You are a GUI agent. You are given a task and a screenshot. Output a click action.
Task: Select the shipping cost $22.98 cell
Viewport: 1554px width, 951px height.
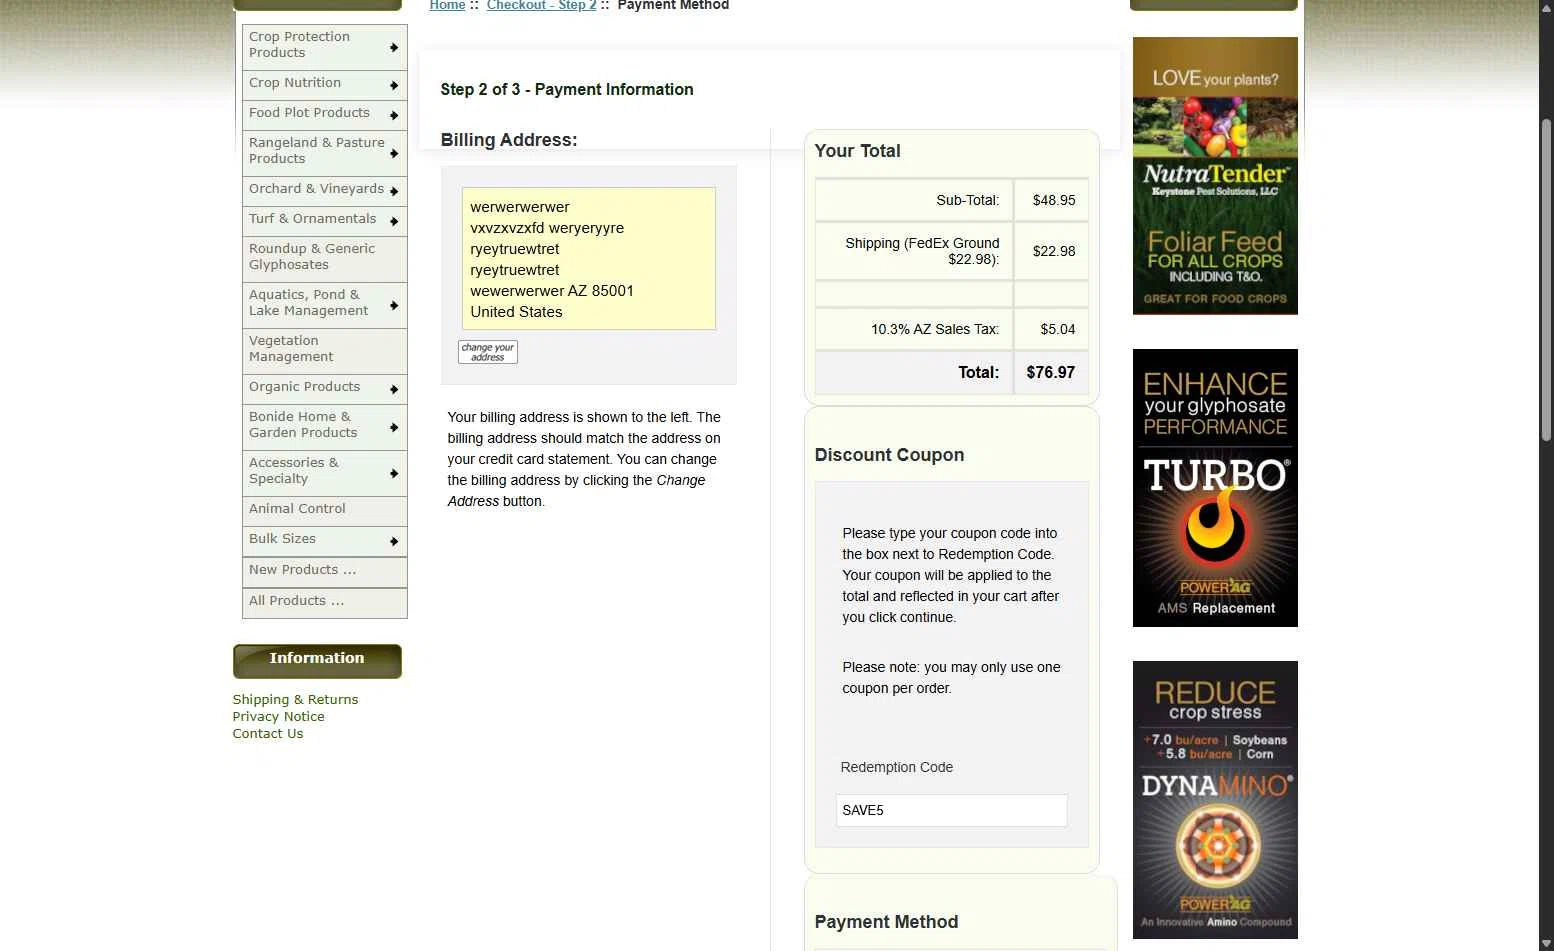tap(1052, 252)
